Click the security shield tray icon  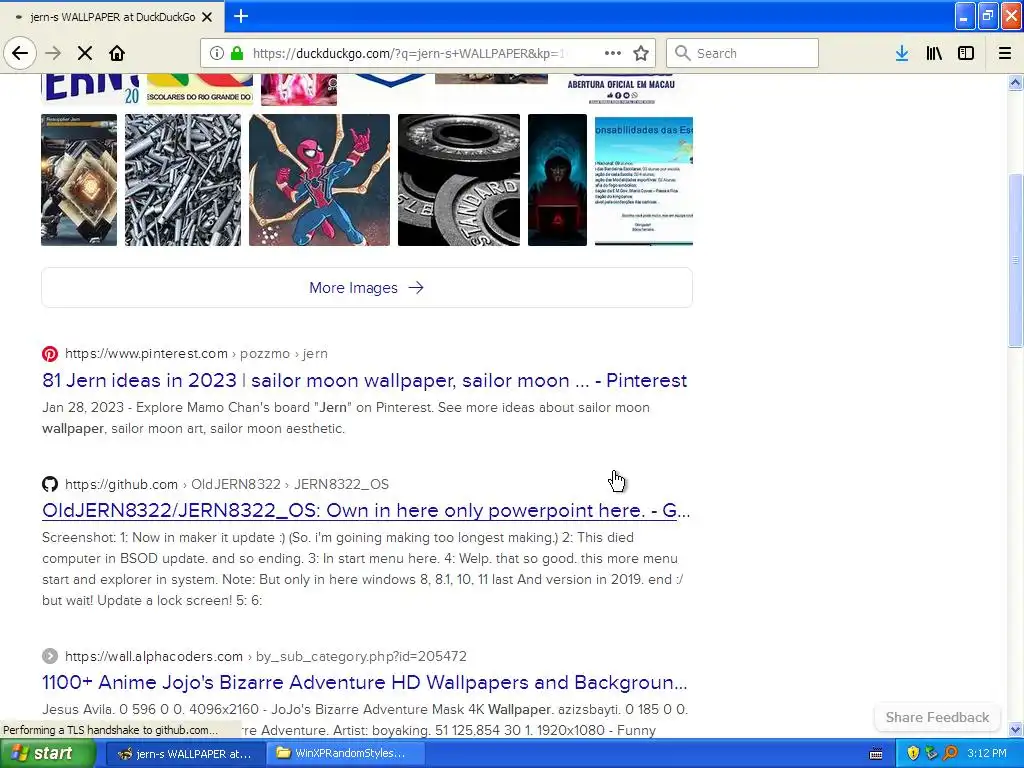pos(913,754)
